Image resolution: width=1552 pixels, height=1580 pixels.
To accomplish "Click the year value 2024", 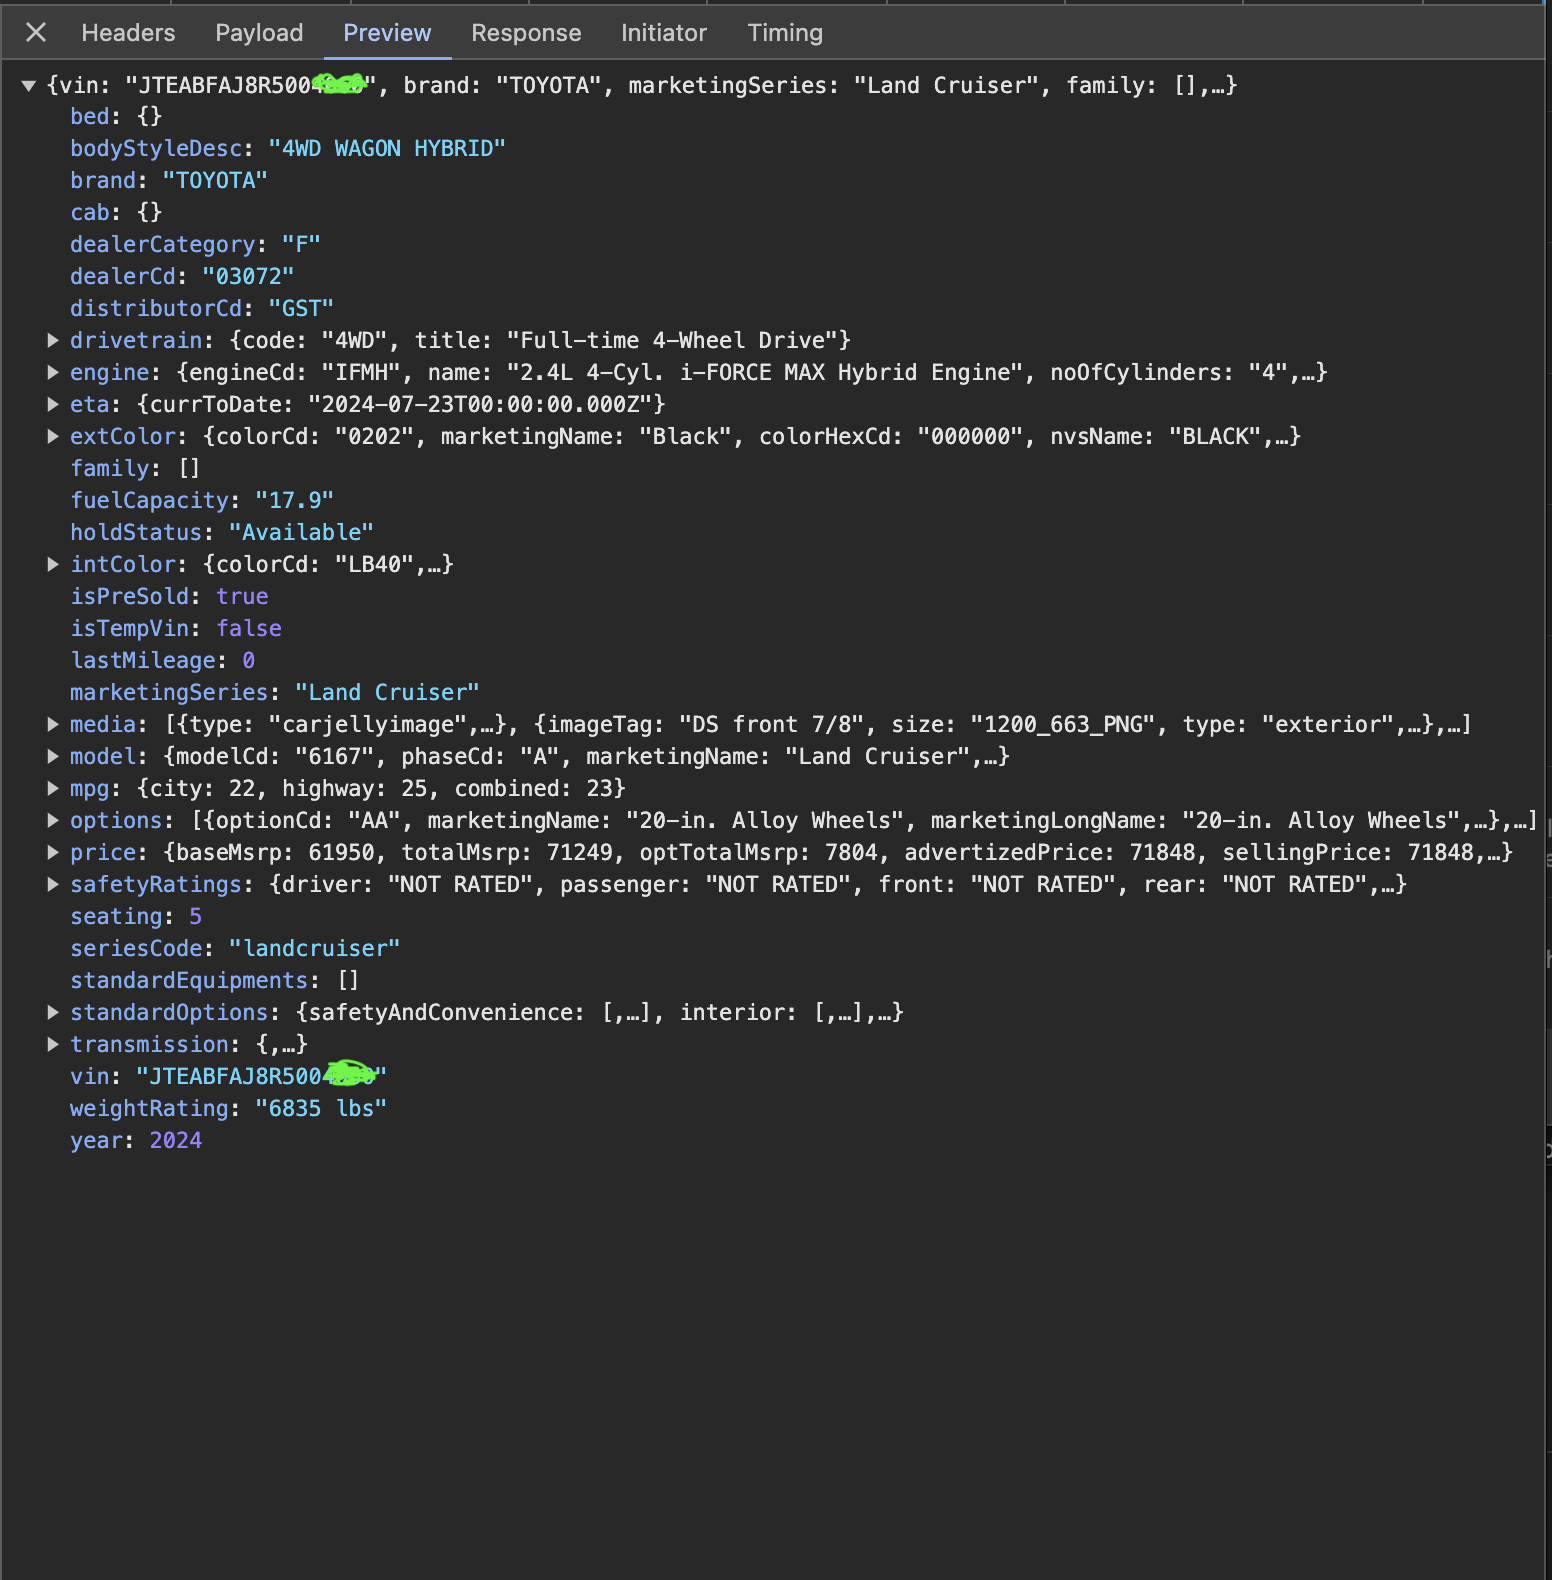I will (x=176, y=1140).
